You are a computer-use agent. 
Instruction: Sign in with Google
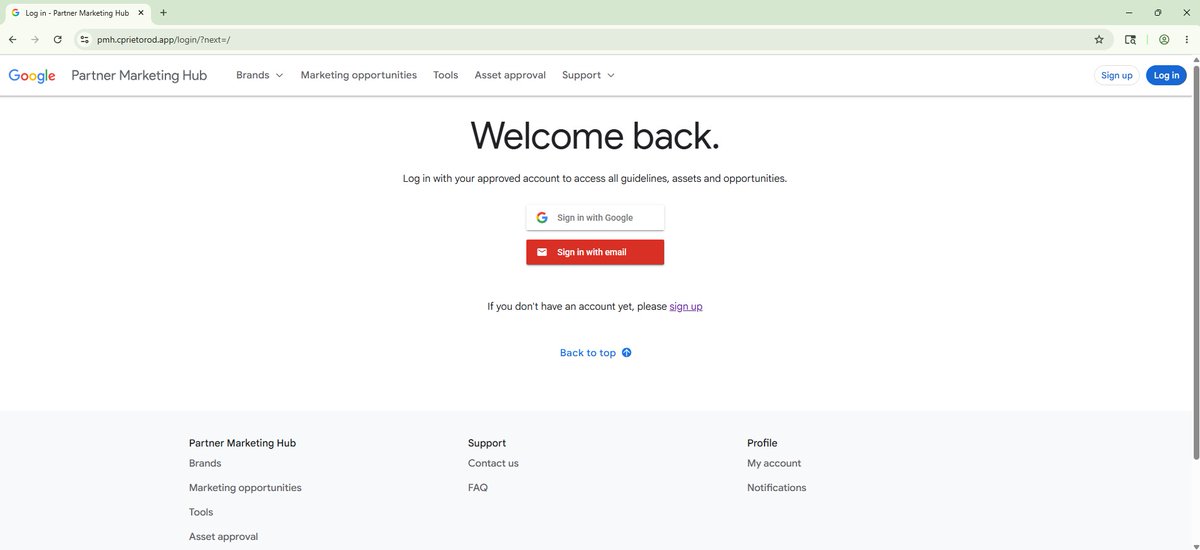(x=595, y=218)
